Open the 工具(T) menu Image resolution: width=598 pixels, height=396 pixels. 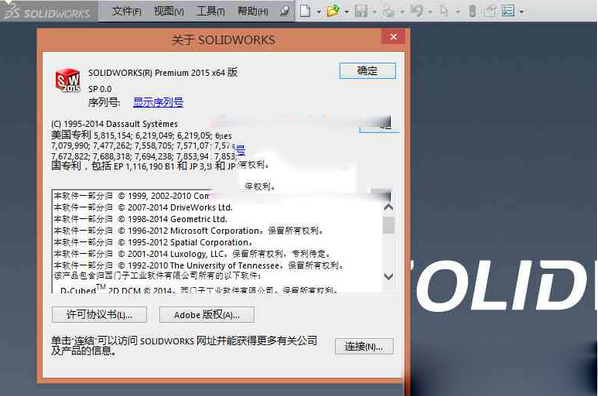pos(210,11)
